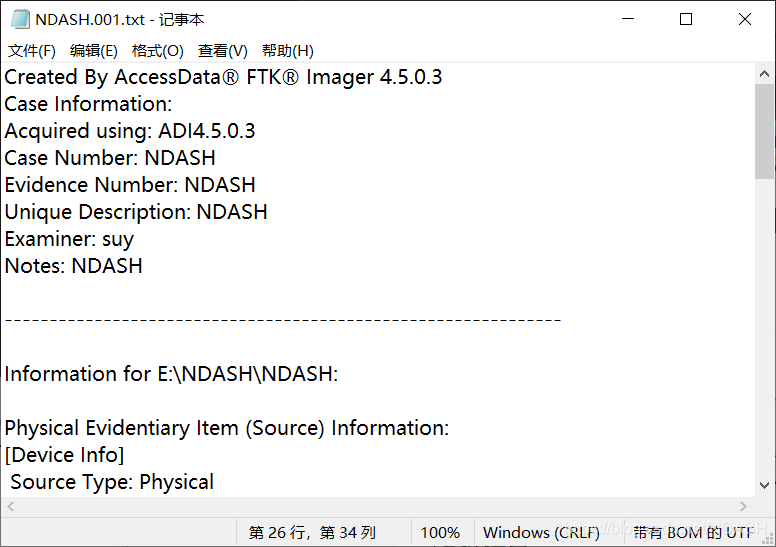Click the Notepad icon in title bar
Screen dimensions: 776x547
[20, 19]
